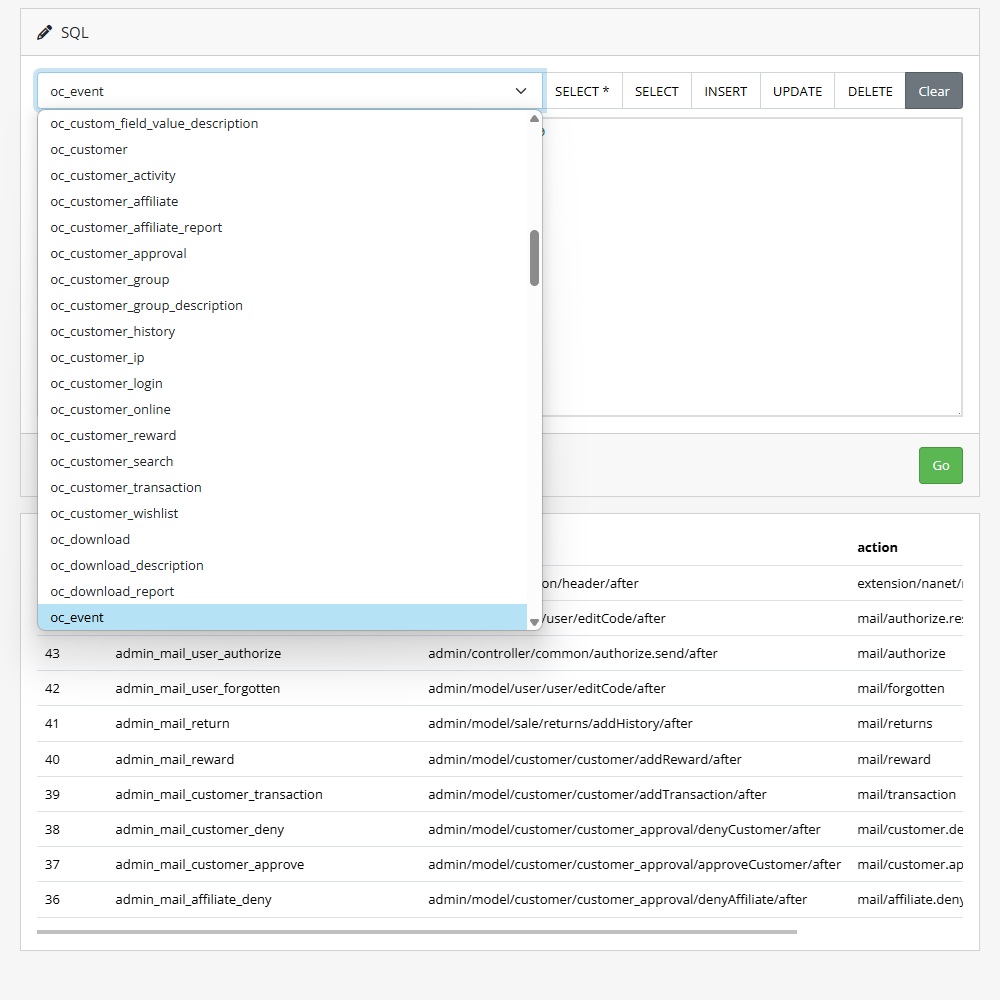Run the query with green Go button

point(940,465)
